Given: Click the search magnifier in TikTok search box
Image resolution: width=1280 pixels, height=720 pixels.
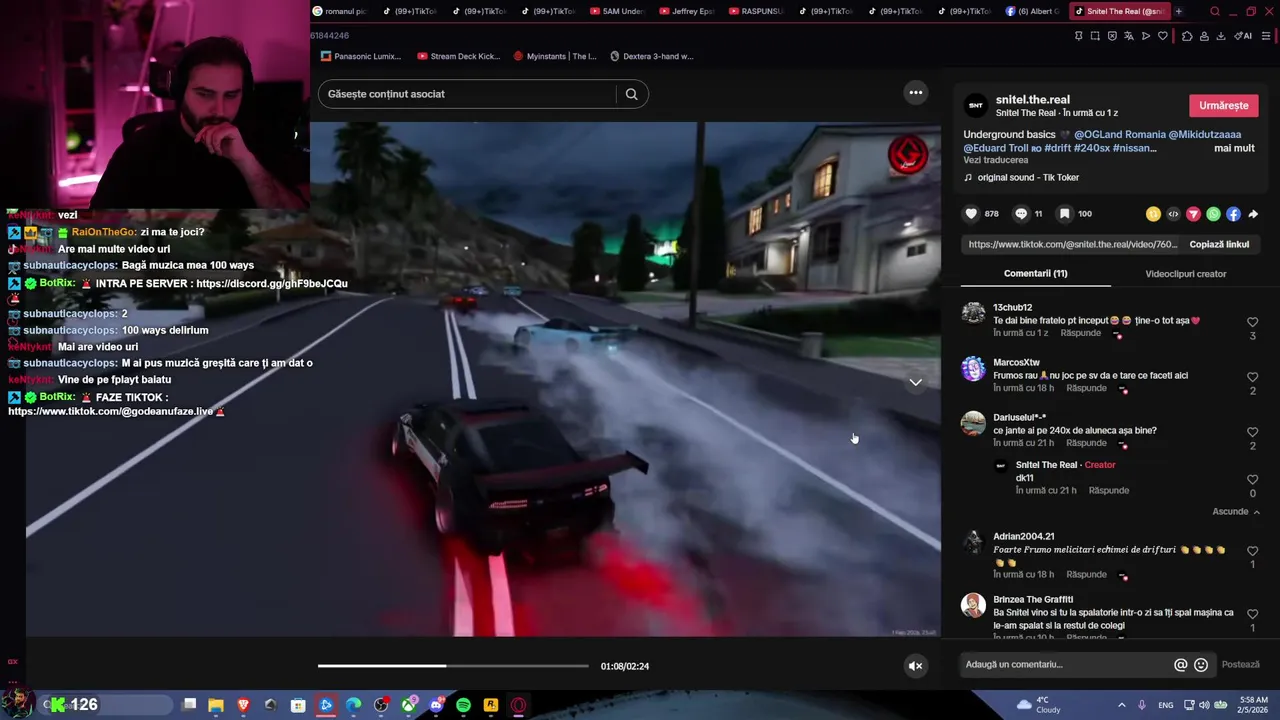Looking at the screenshot, I should (x=631, y=94).
